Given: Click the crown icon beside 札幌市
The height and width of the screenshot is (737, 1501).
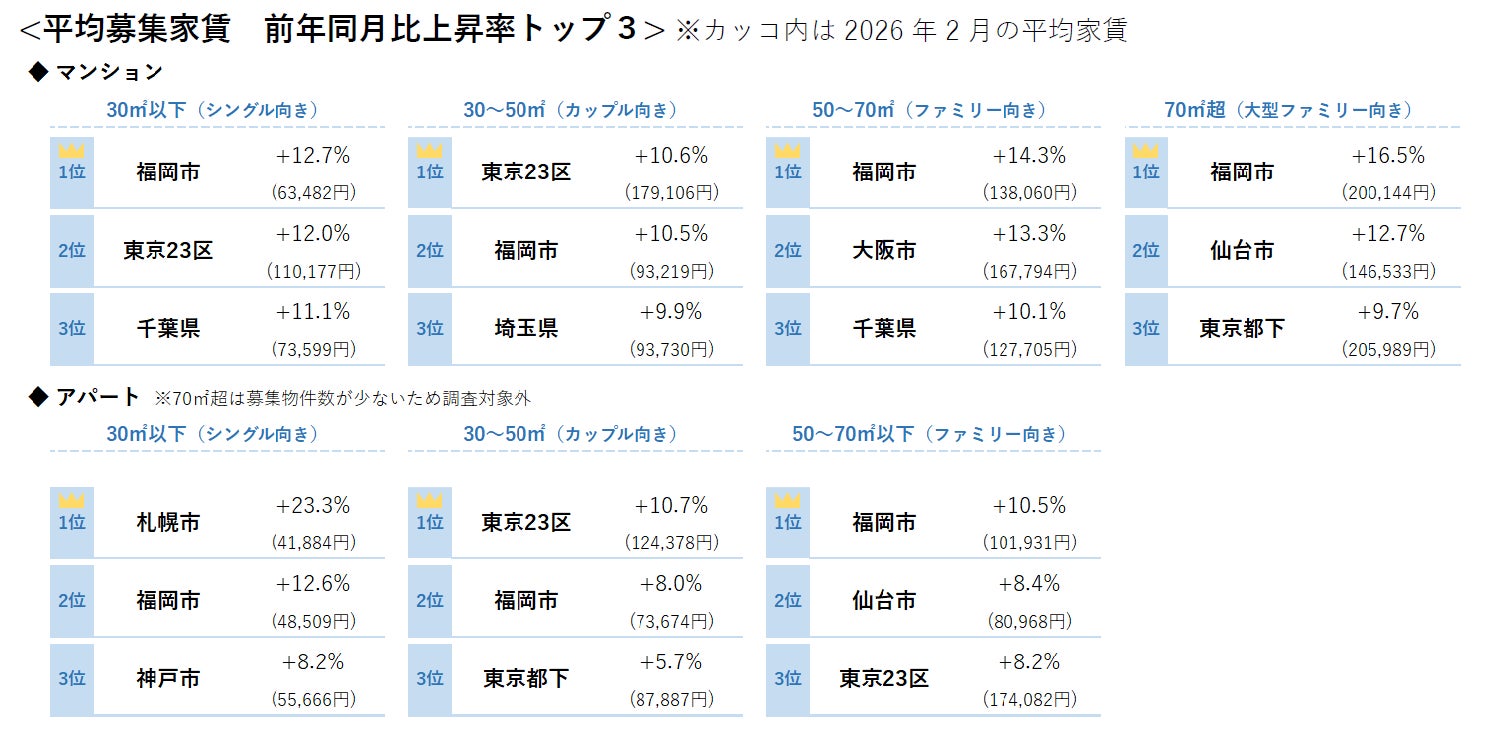Looking at the screenshot, I should coord(72,501).
